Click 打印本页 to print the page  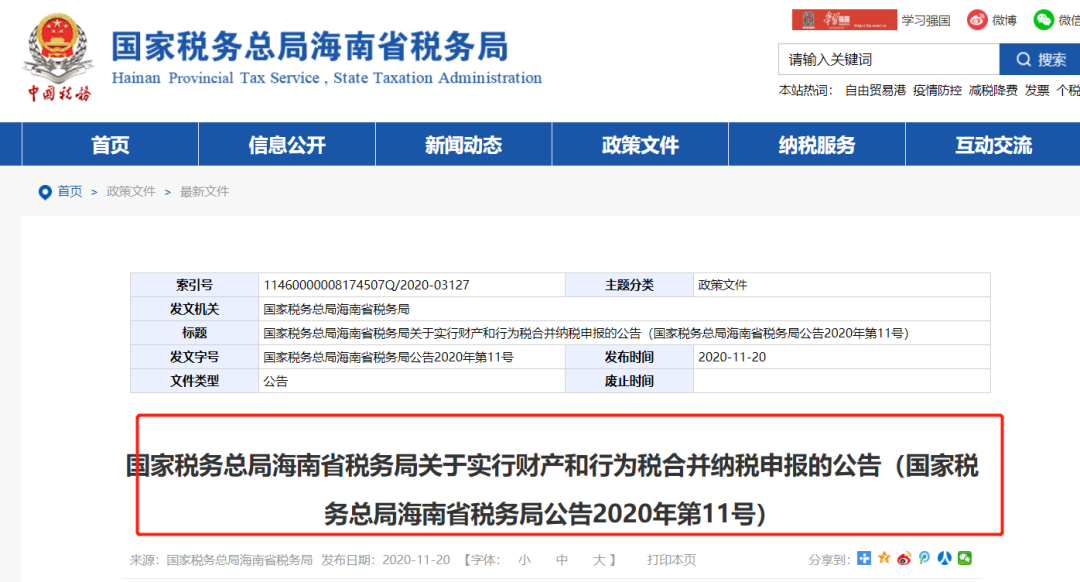click(673, 559)
